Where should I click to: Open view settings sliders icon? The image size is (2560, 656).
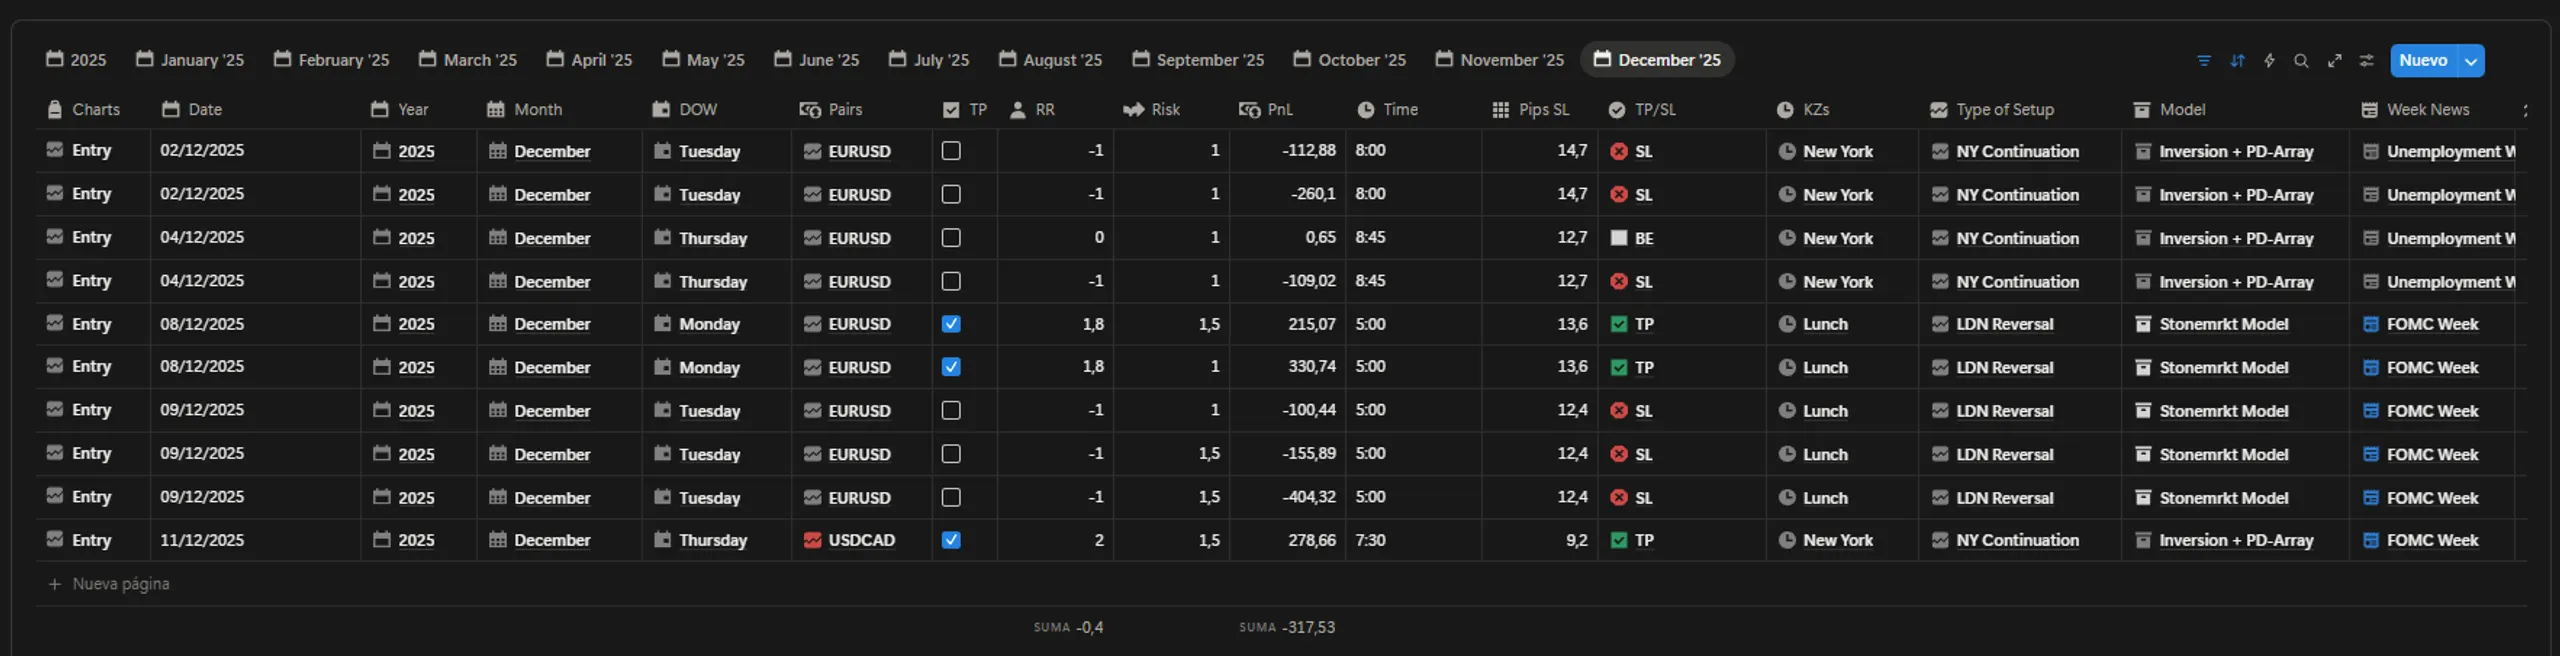click(2366, 60)
